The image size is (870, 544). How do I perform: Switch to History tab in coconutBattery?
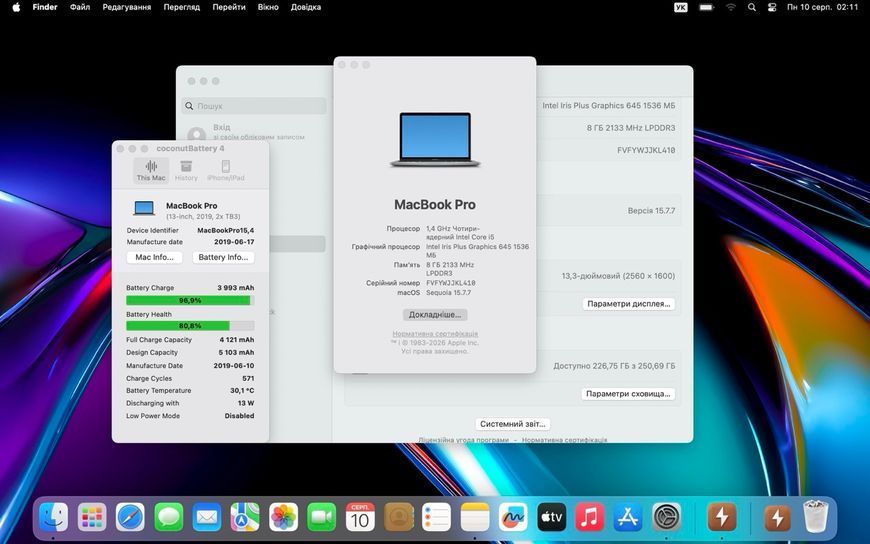(x=186, y=171)
